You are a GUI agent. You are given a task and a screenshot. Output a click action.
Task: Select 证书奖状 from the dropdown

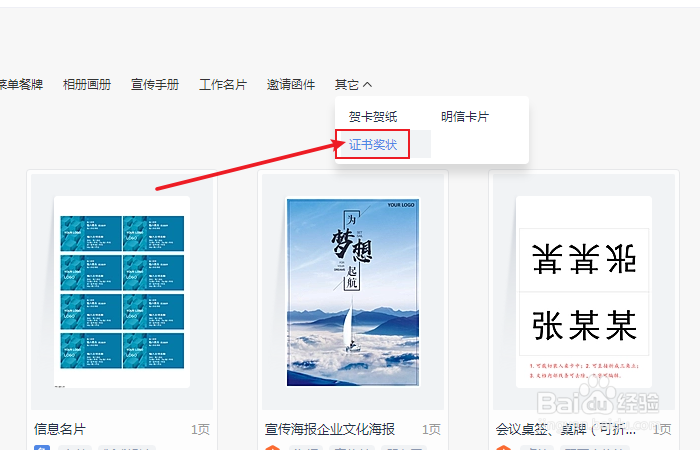373,144
